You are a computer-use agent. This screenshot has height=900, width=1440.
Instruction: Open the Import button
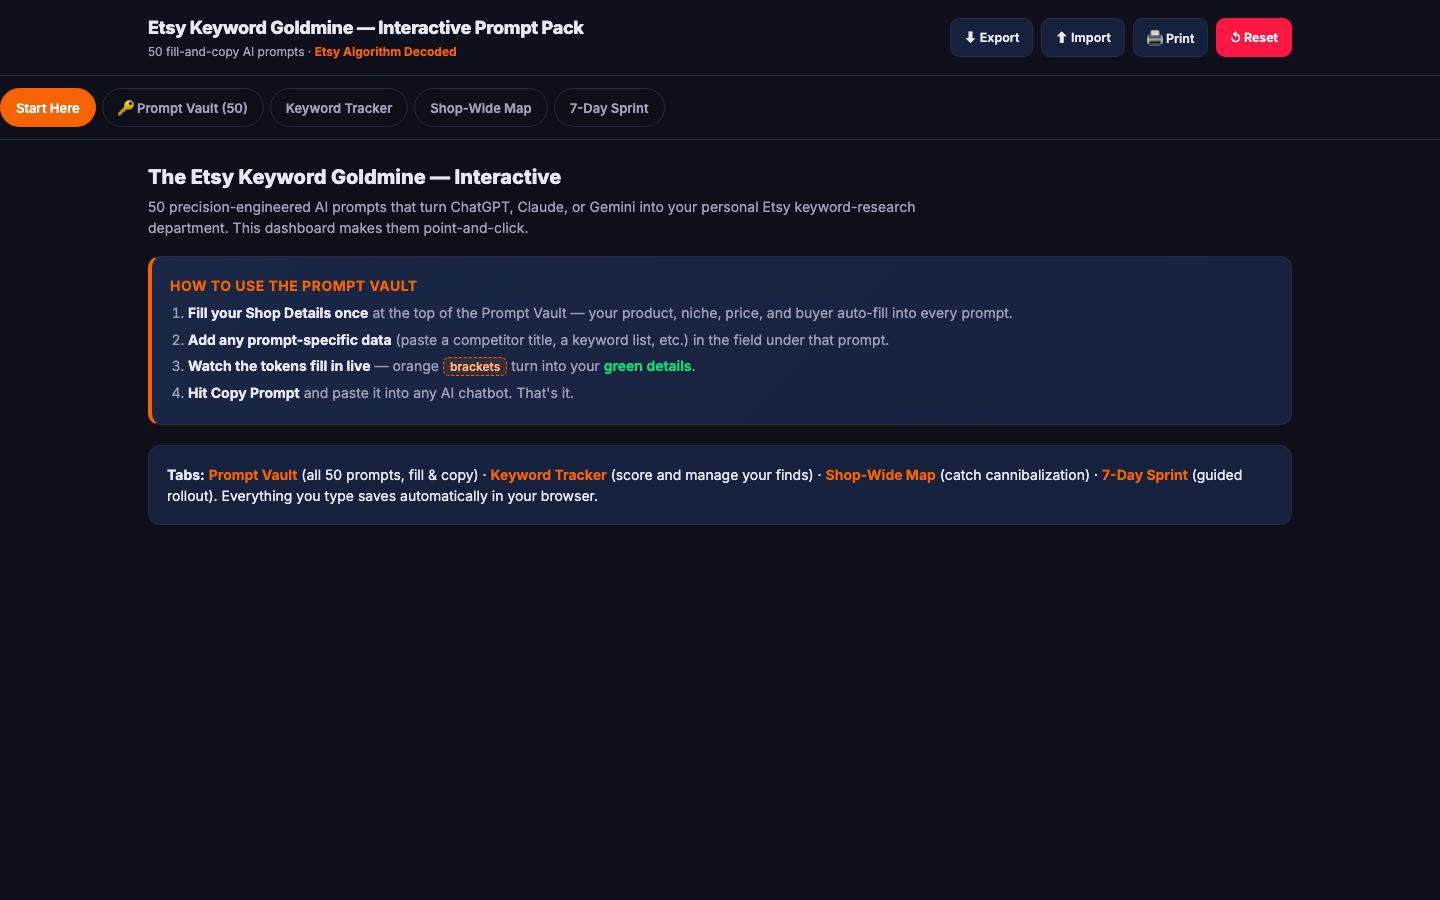click(1083, 38)
